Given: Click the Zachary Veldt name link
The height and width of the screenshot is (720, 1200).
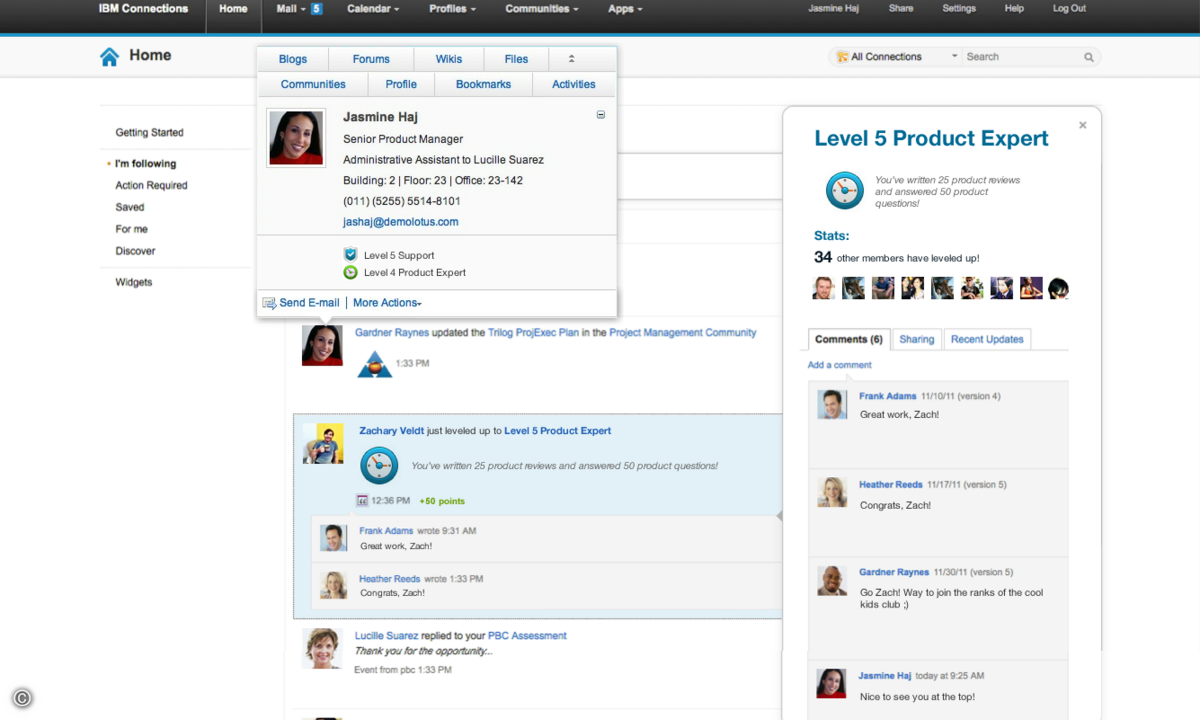Looking at the screenshot, I should 392,431.
